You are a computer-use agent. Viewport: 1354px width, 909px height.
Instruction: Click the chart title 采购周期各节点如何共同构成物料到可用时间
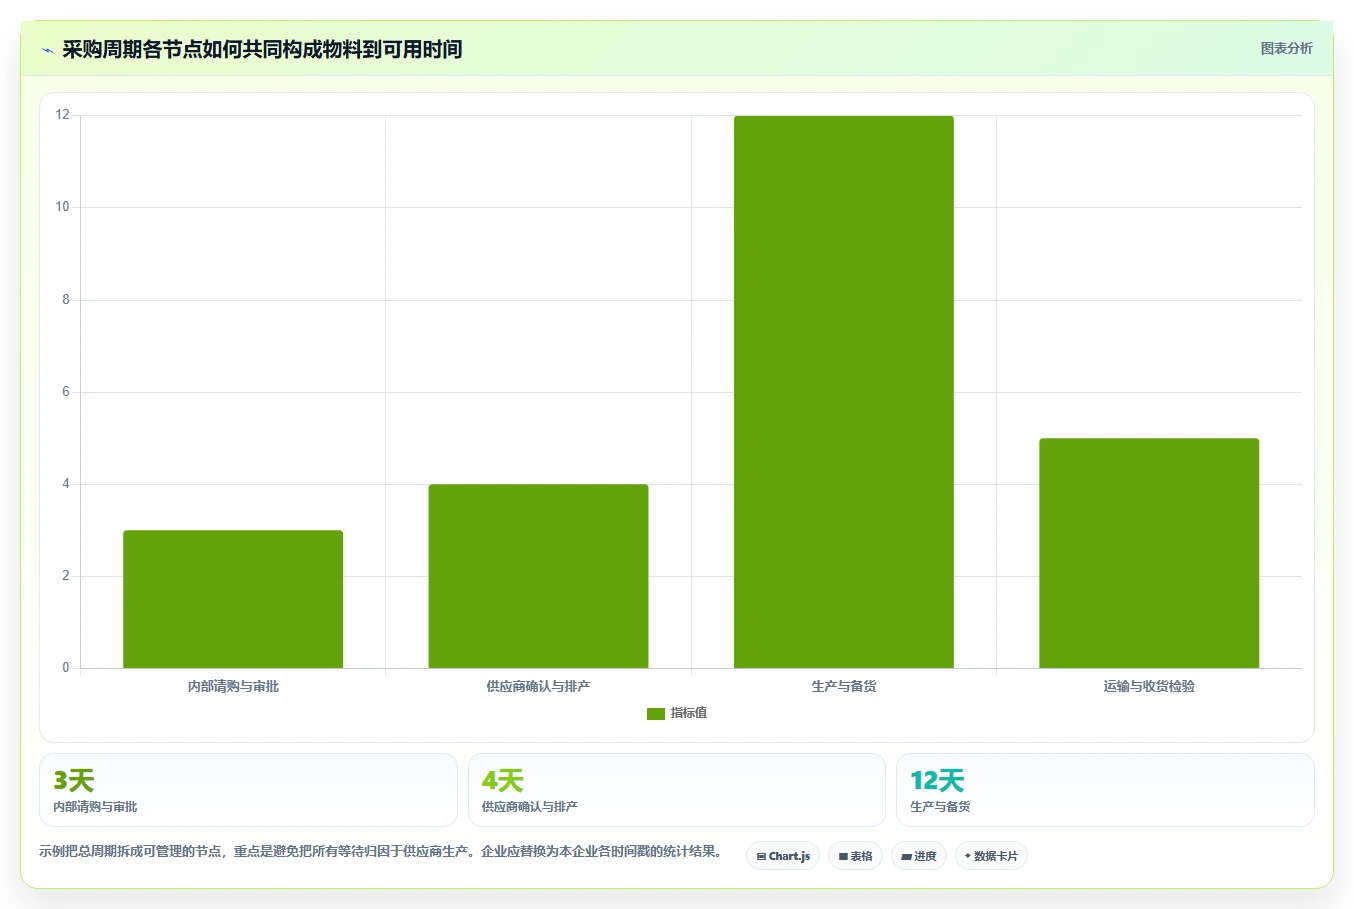[x=262, y=49]
